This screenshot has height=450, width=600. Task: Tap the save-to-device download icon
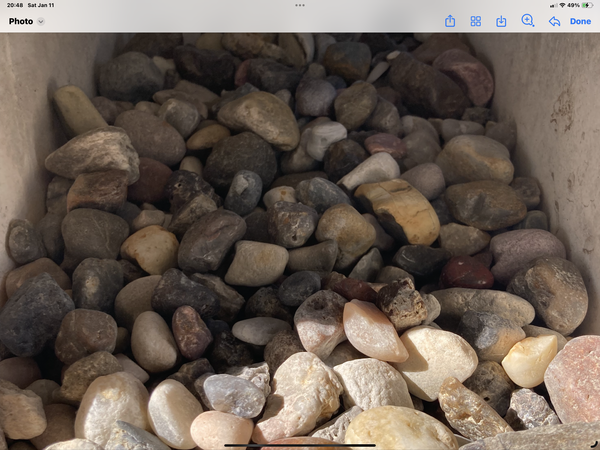[x=501, y=21]
